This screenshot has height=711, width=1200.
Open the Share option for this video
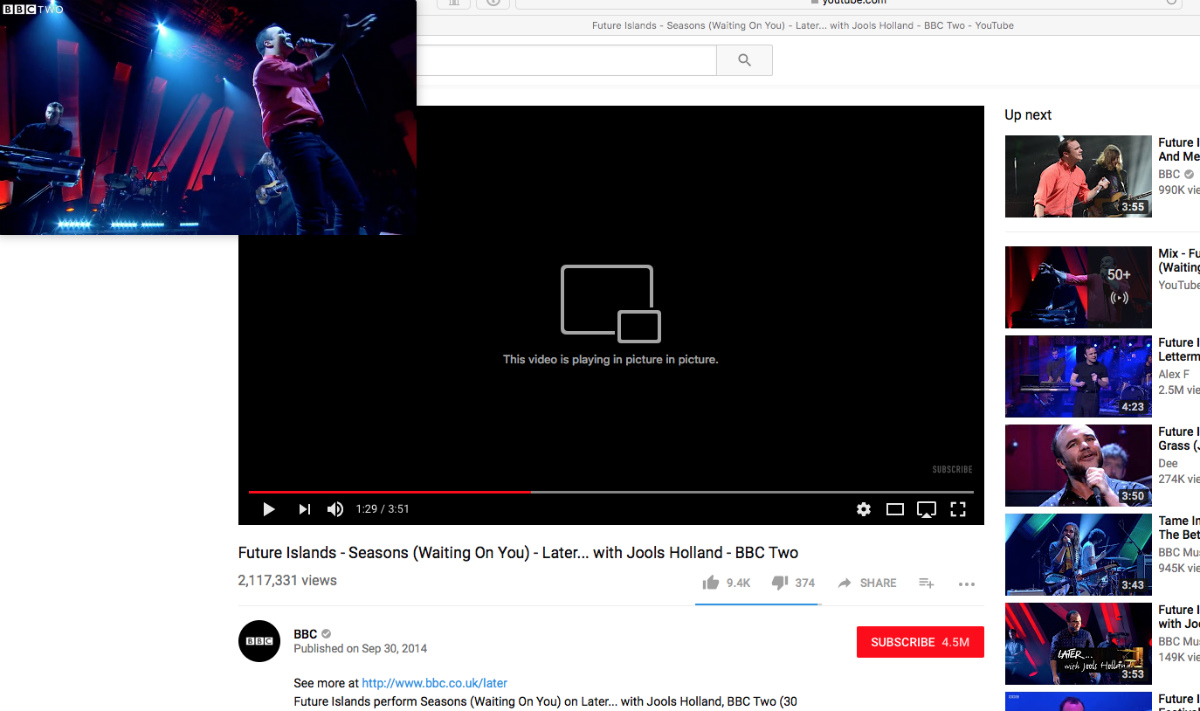tap(867, 583)
